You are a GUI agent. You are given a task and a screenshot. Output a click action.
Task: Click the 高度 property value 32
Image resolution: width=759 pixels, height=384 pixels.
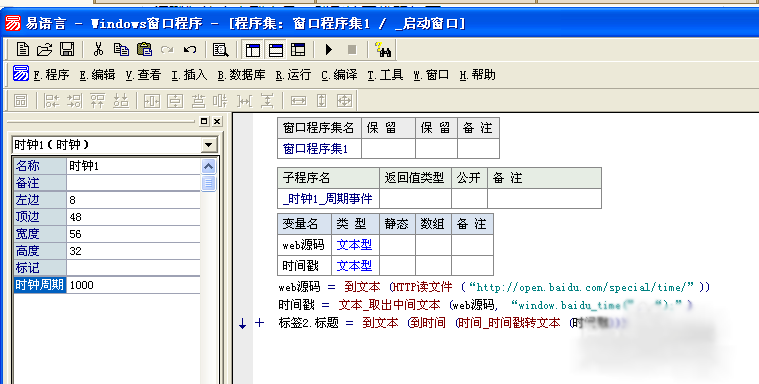[x=133, y=251]
